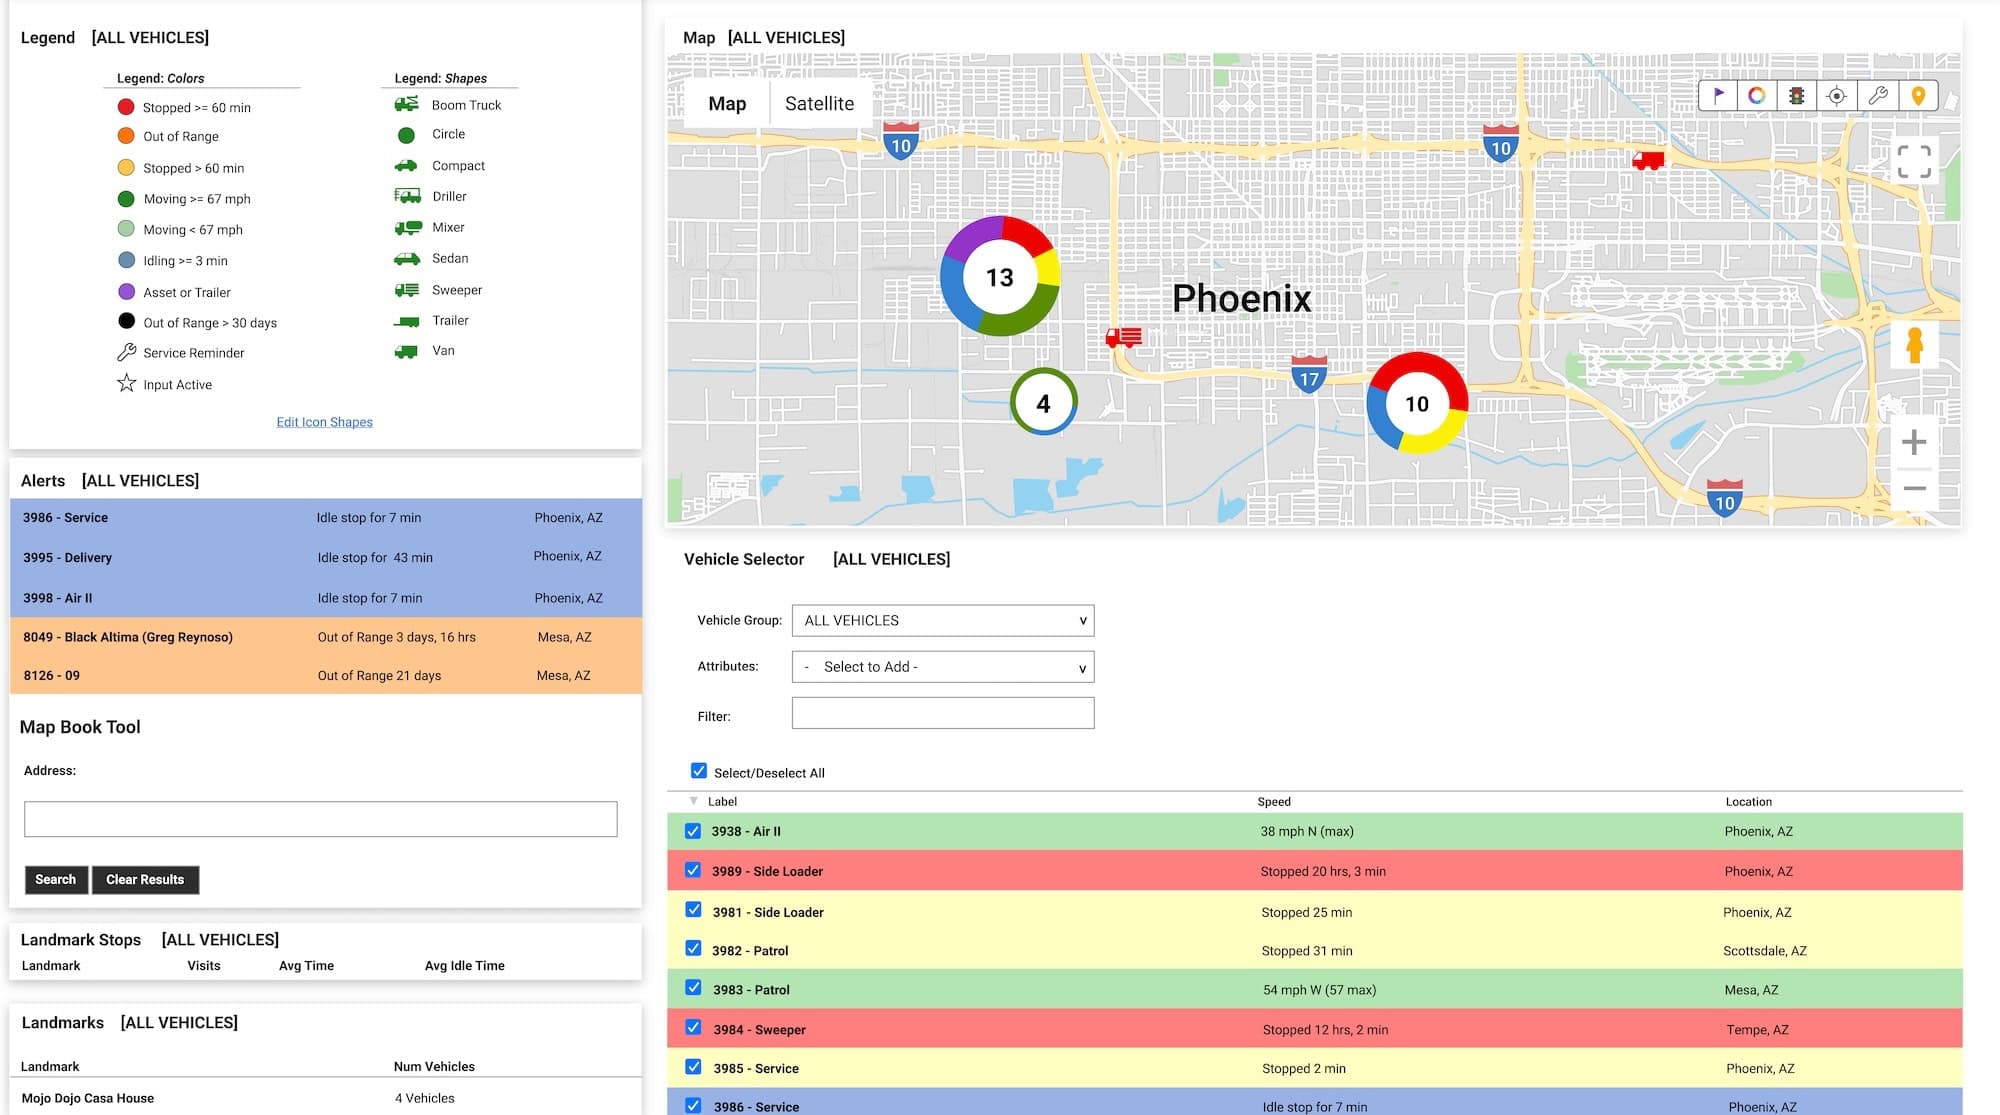
Task: Click the crosshair locate icon
Action: coord(1837,96)
